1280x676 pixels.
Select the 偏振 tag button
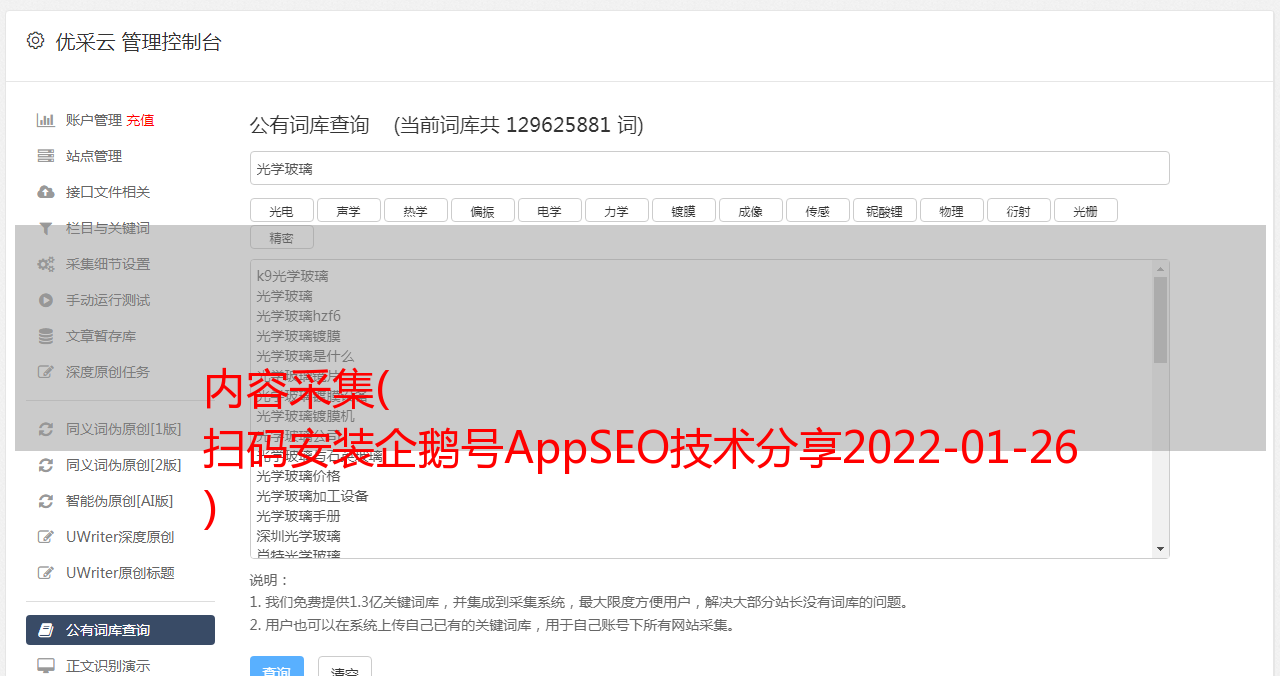click(x=482, y=210)
